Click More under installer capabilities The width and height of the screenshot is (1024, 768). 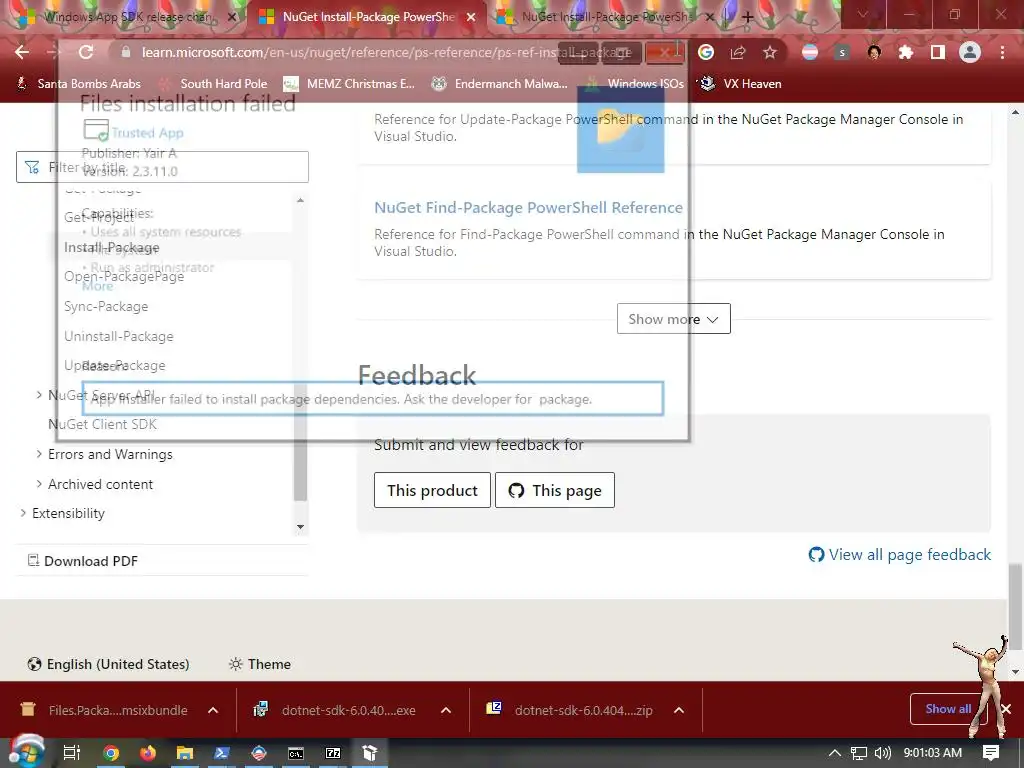tap(97, 286)
